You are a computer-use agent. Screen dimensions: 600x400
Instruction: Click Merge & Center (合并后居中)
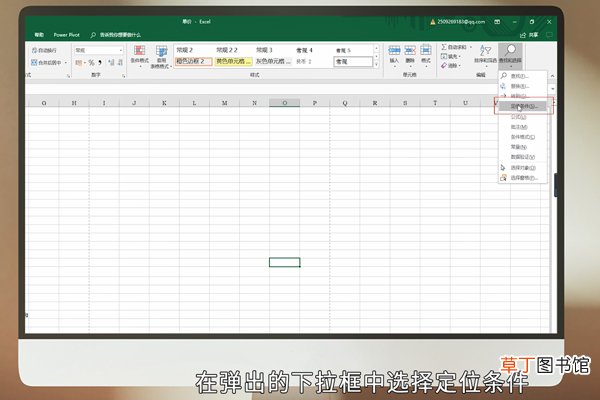click(x=46, y=62)
